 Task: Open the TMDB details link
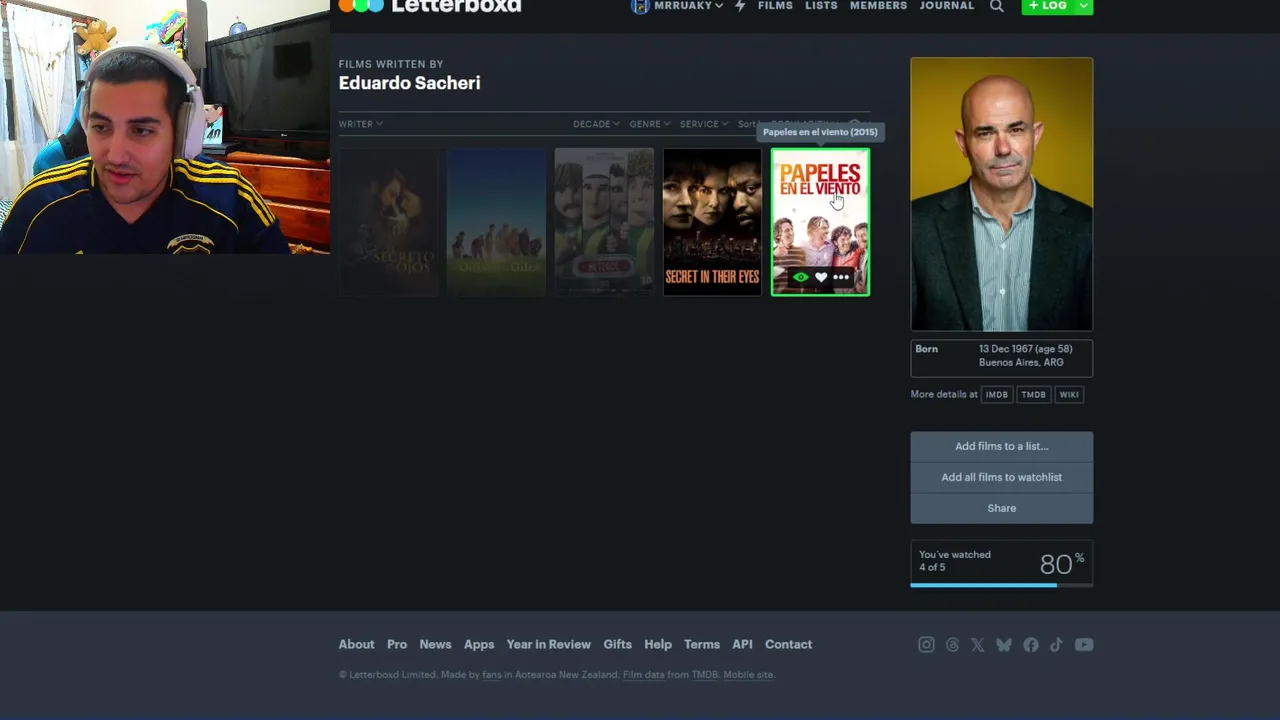point(1033,395)
